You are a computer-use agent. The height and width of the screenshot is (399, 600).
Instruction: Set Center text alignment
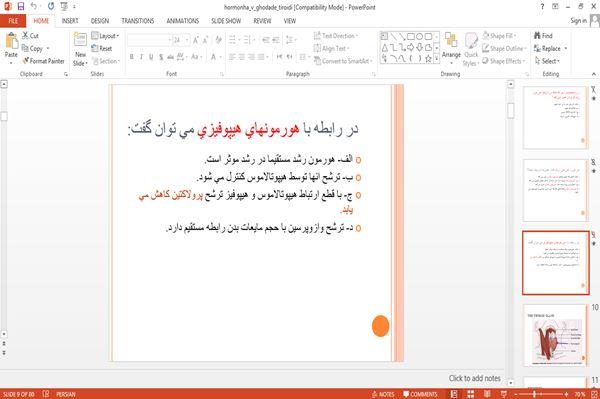pyautogui.click(x=241, y=57)
